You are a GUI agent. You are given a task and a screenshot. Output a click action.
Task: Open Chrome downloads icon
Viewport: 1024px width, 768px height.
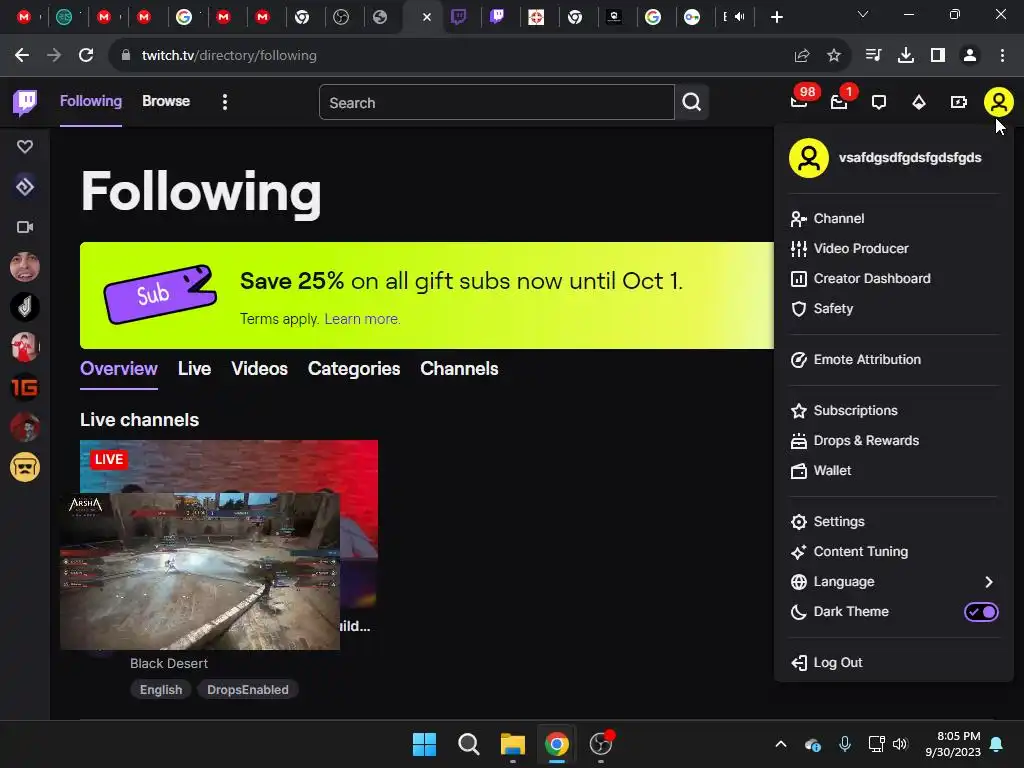pyautogui.click(x=906, y=56)
